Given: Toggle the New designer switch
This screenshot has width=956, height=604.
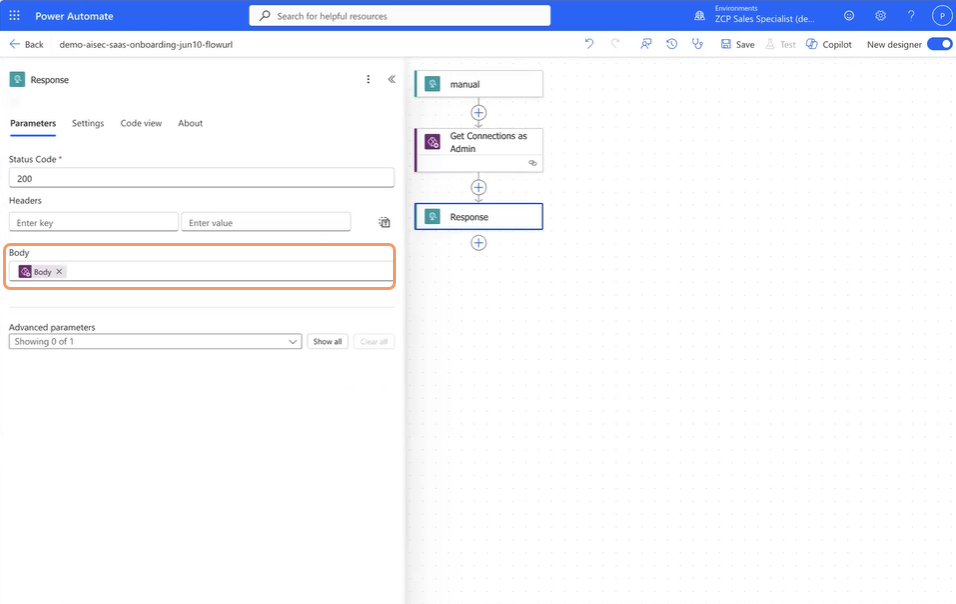Looking at the screenshot, I should 940,44.
